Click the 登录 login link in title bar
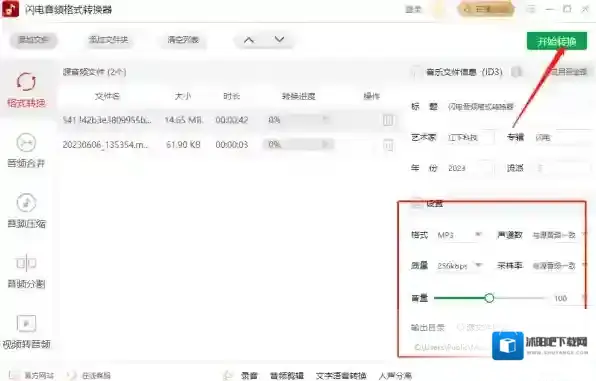This screenshot has height=381, width=596. [x=414, y=9]
